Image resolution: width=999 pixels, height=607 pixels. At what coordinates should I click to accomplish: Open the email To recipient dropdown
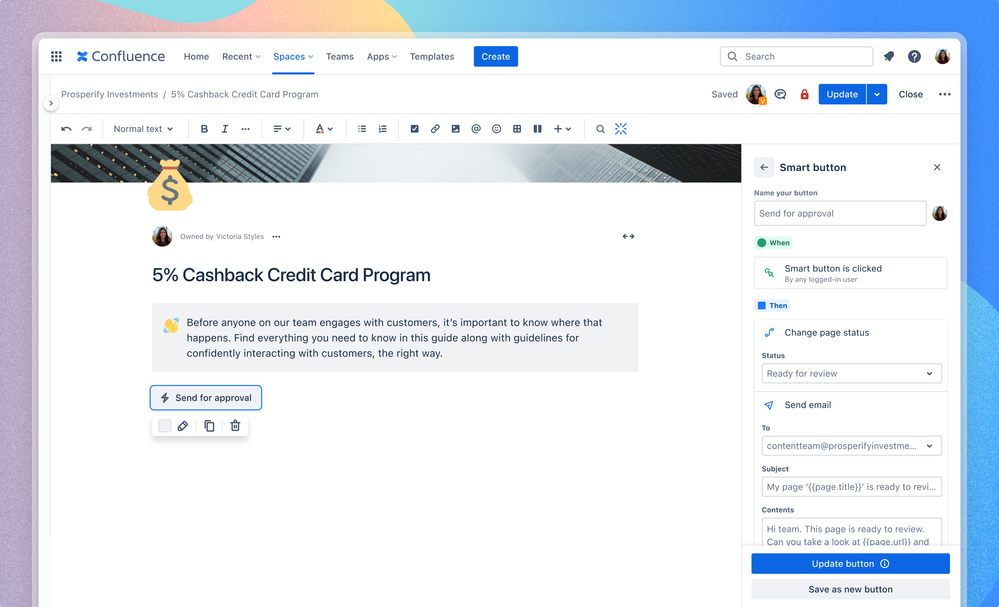(851, 446)
